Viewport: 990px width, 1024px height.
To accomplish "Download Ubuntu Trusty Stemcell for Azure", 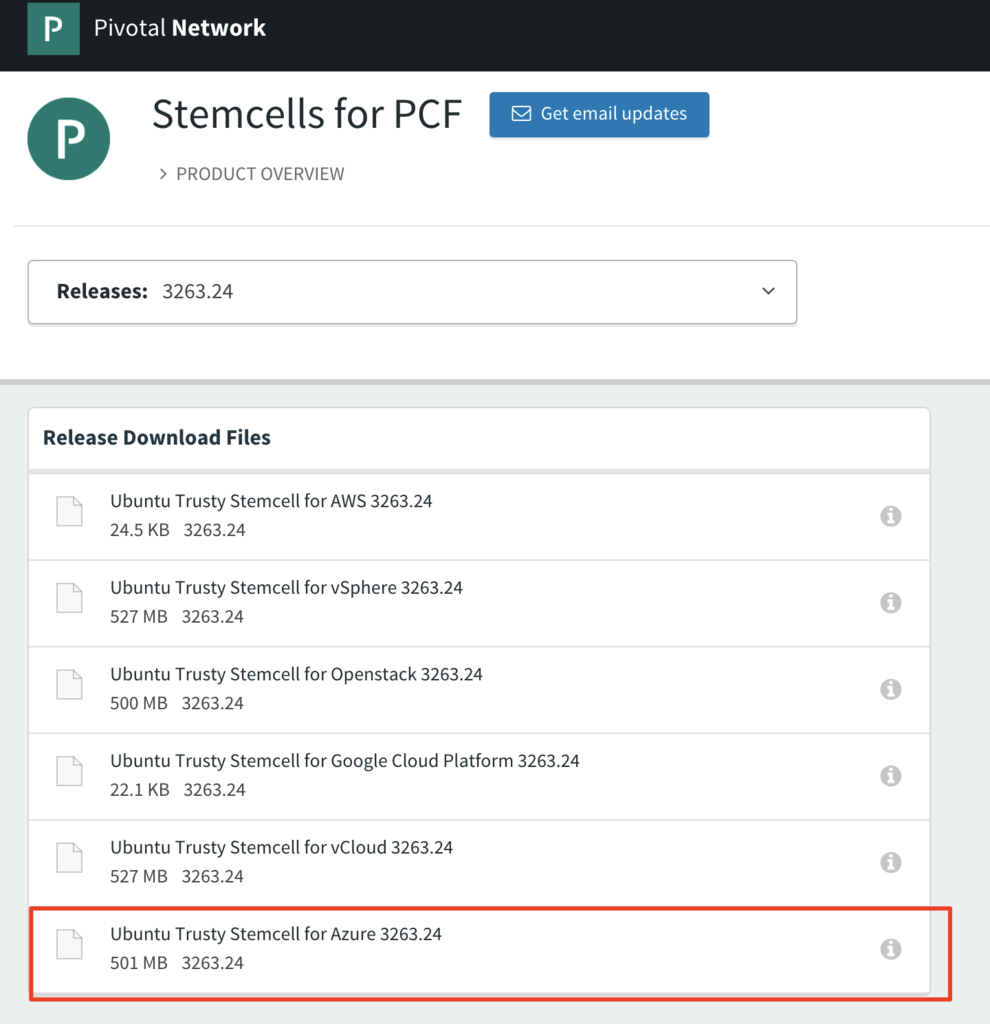I will 276,934.
